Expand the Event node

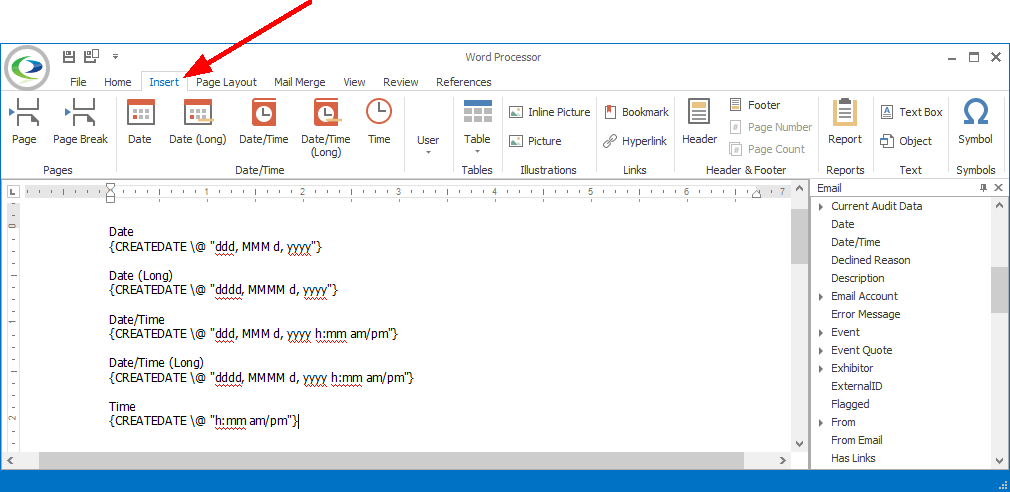tap(821, 333)
